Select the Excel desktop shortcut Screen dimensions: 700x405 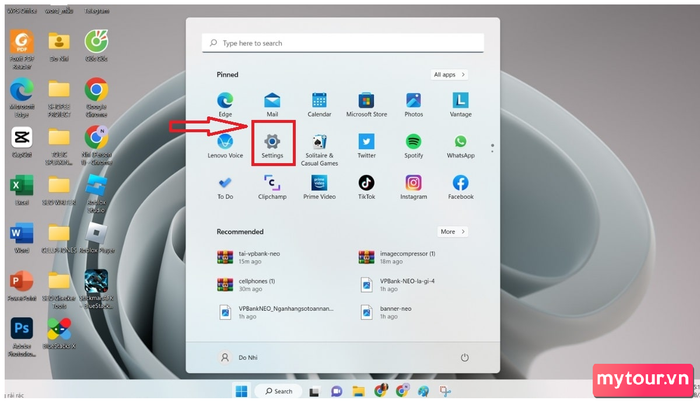tap(22, 190)
